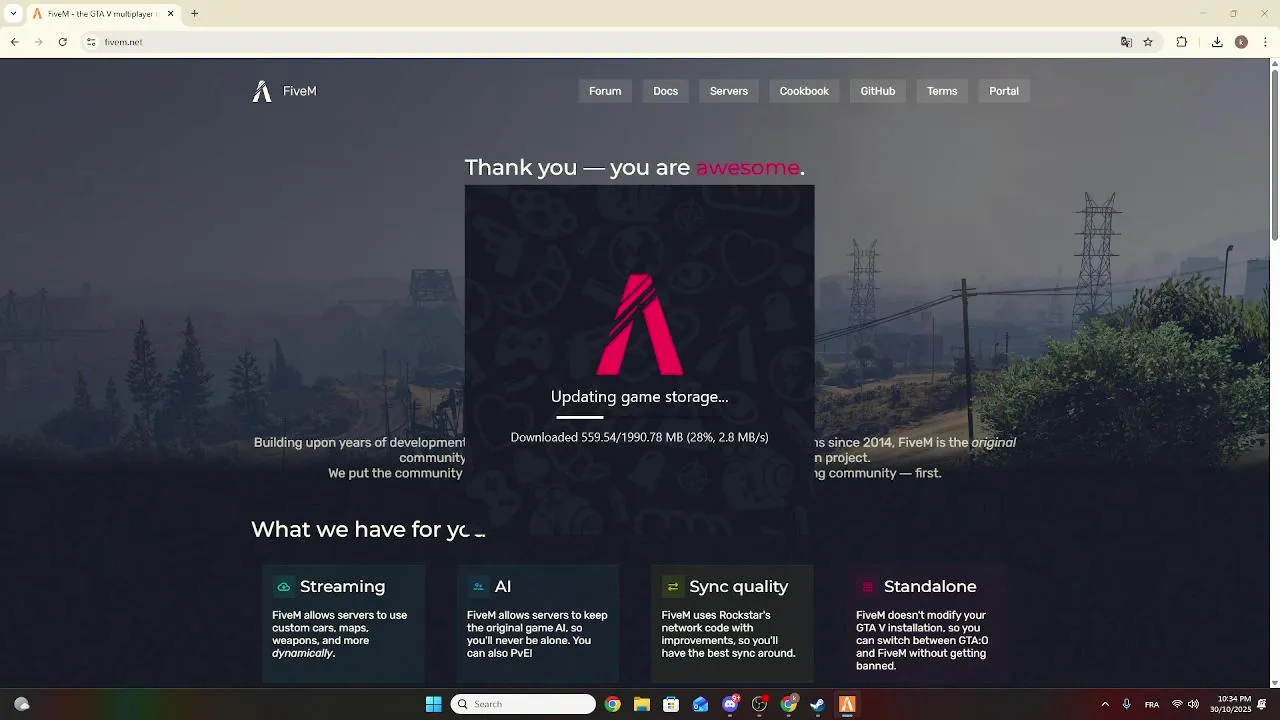Visit the GitHub link in navigation

(878, 91)
